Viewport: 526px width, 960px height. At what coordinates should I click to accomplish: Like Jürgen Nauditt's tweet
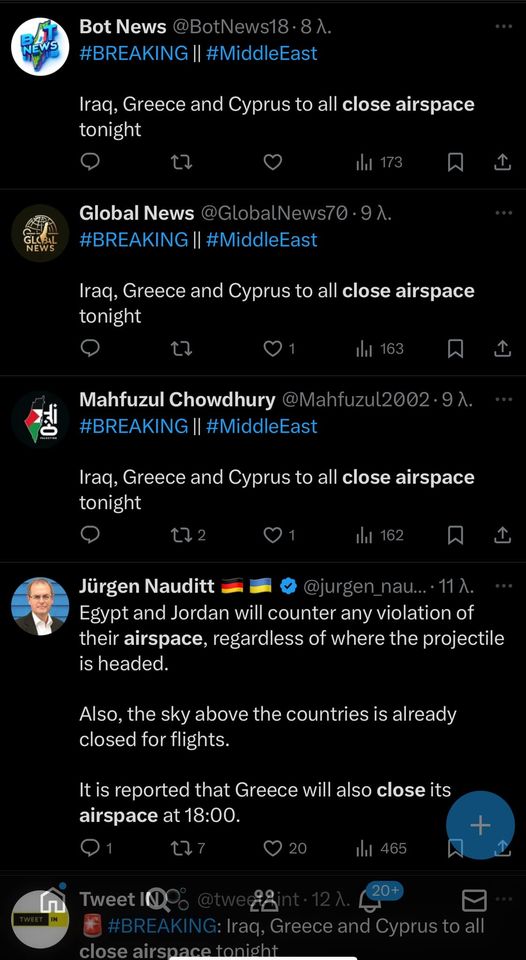(x=285, y=849)
